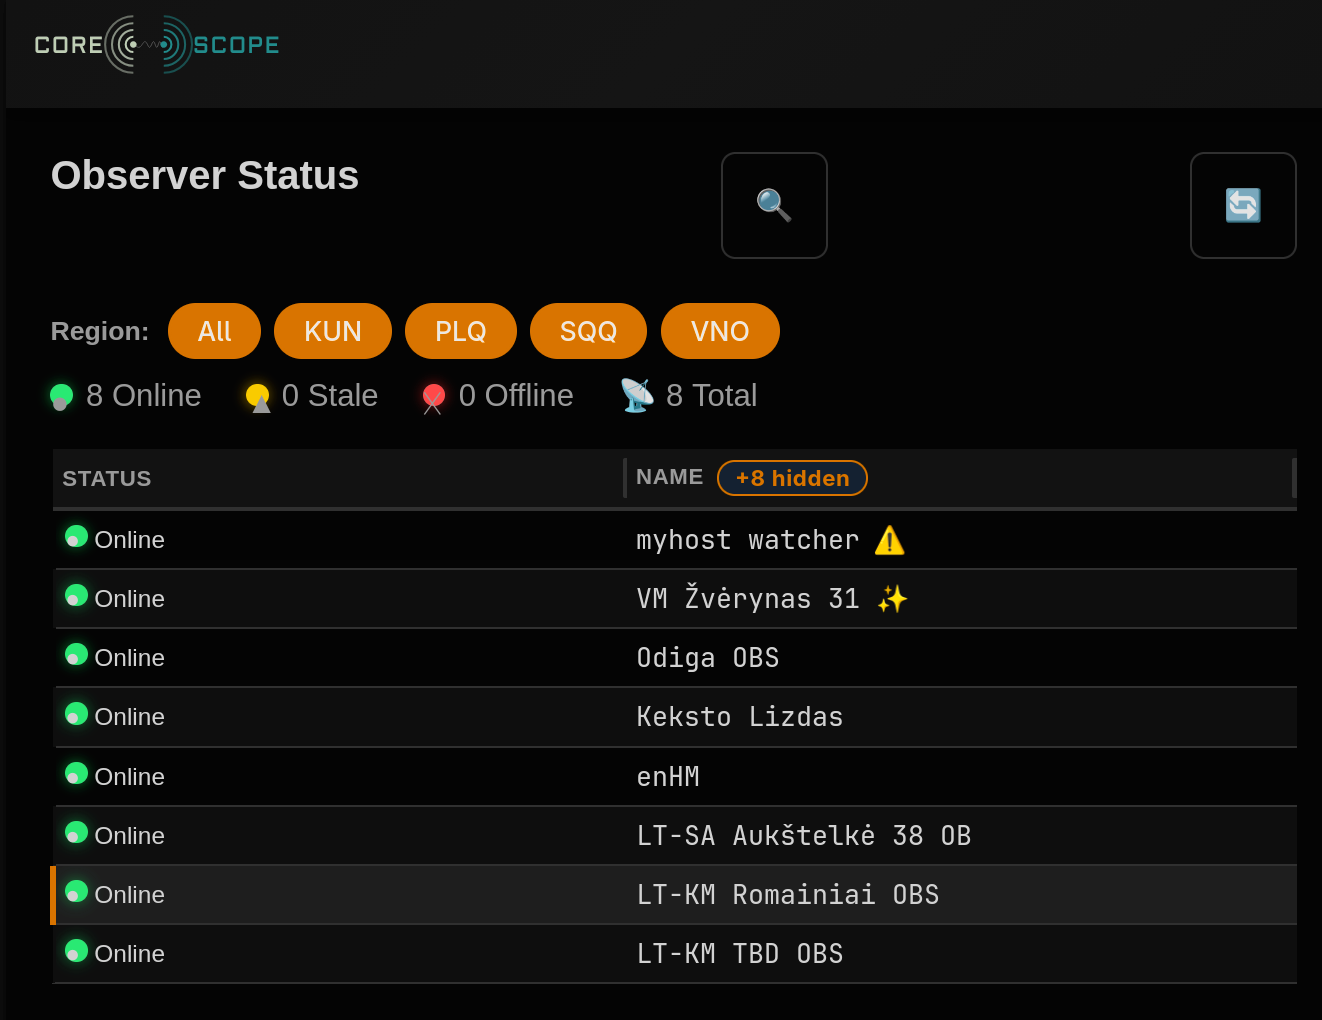Image resolution: width=1322 pixels, height=1020 pixels.
Task: Select the LT-KM Romainiai OBS name
Action: (788, 895)
